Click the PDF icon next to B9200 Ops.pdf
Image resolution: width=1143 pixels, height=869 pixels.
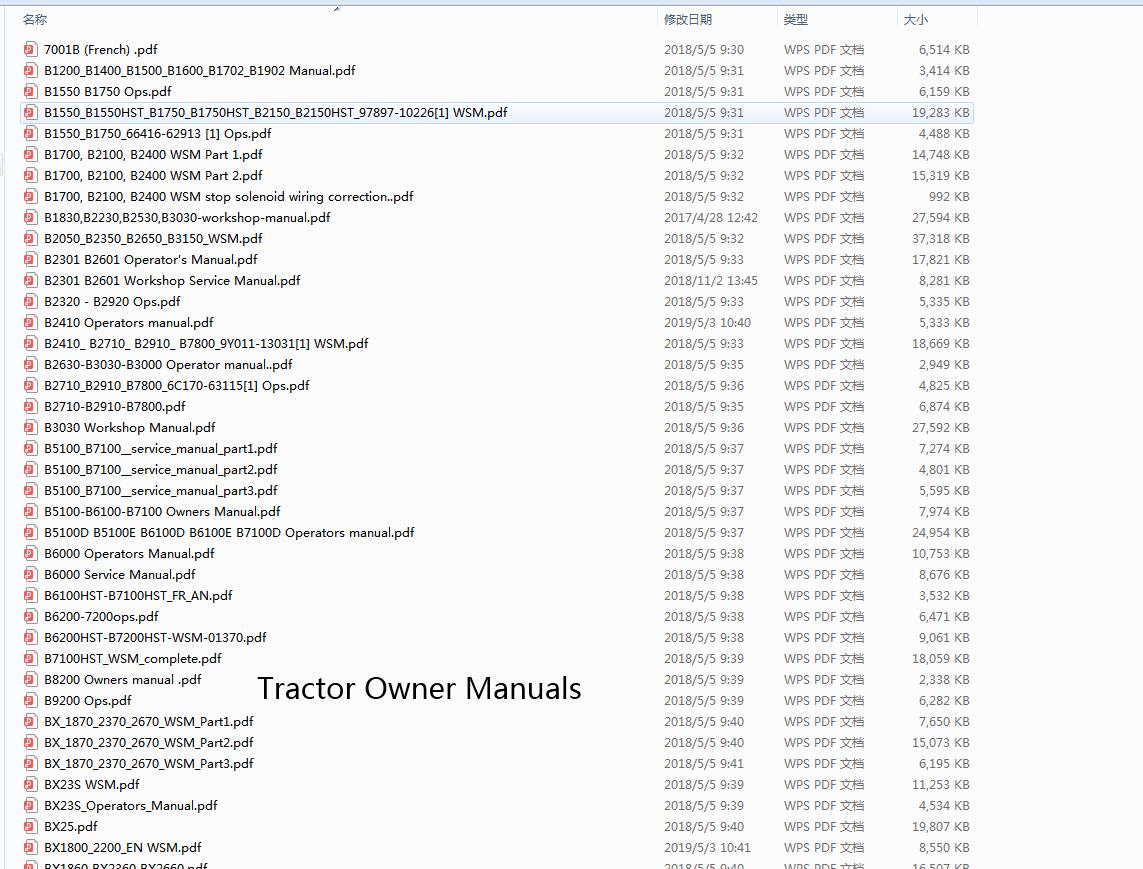click(x=29, y=700)
